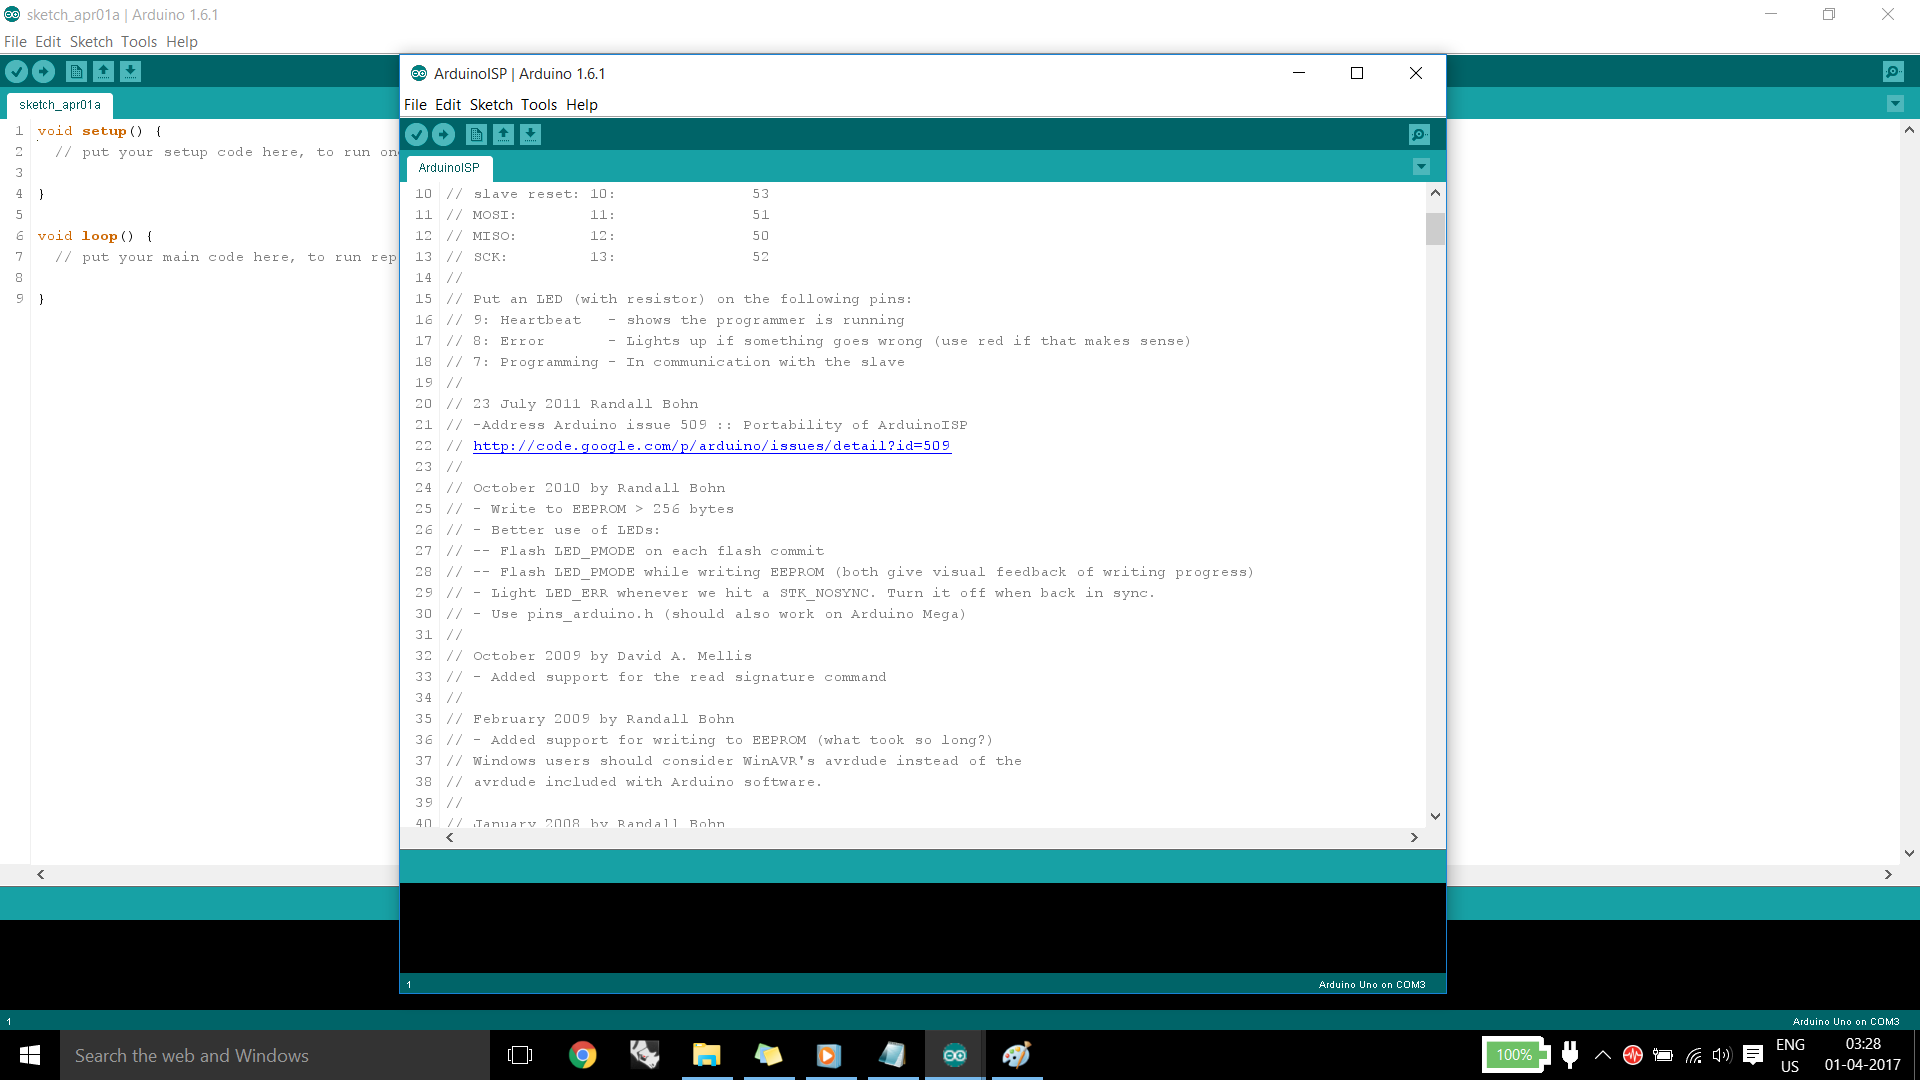Open Edit menu in ArduinoISP window
Screen dimensions: 1920x1080
pyautogui.click(x=448, y=105)
